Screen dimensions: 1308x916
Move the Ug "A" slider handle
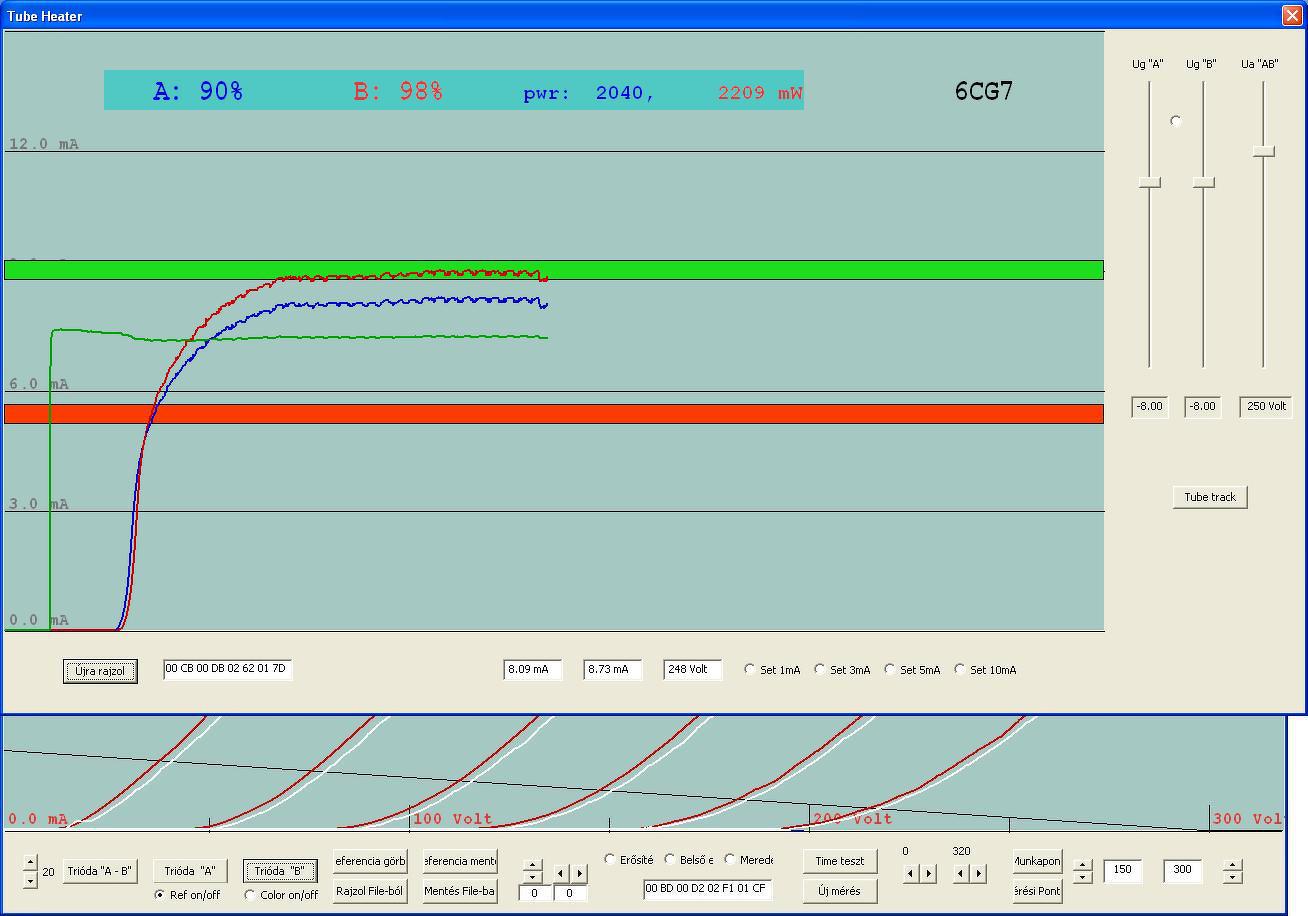click(x=1150, y=183)
